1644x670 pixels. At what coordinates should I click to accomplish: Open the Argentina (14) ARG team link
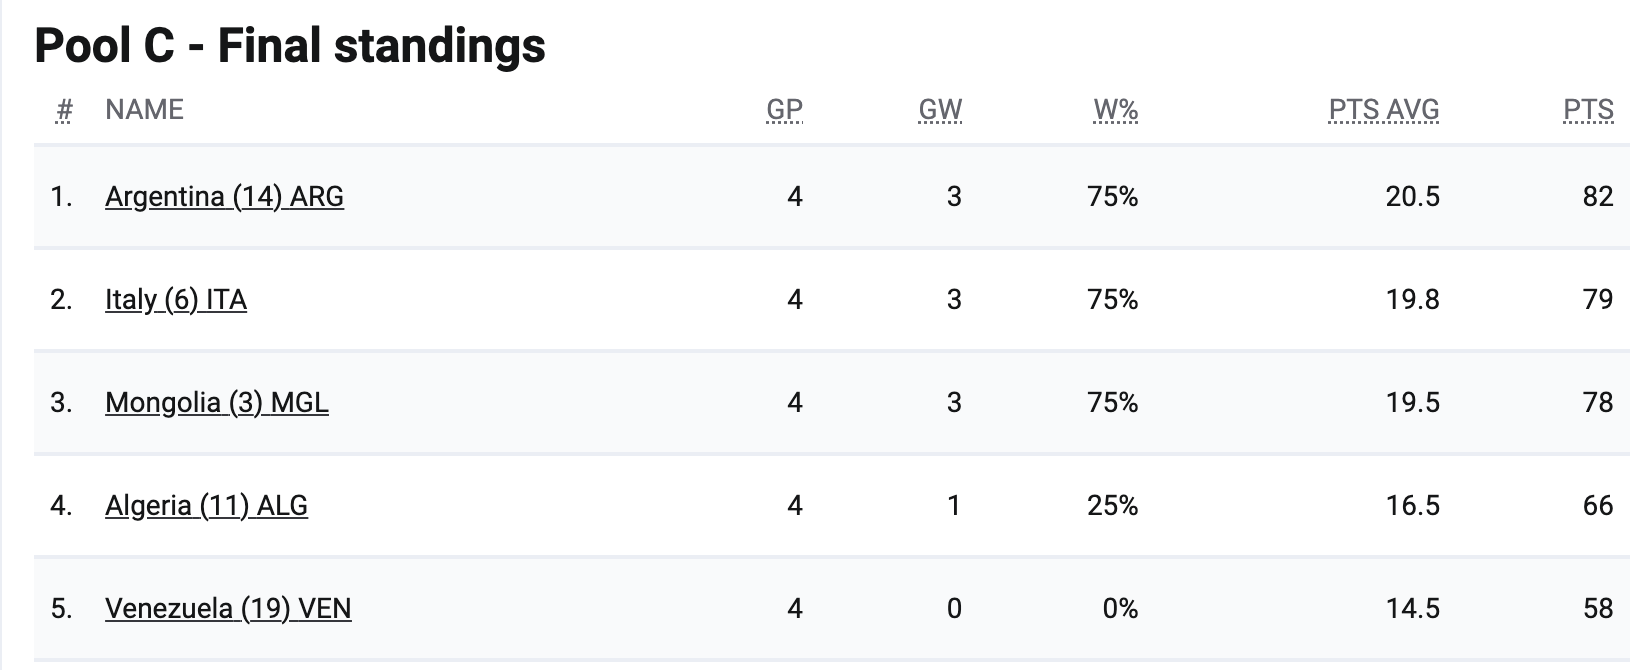tap(224, 197)
